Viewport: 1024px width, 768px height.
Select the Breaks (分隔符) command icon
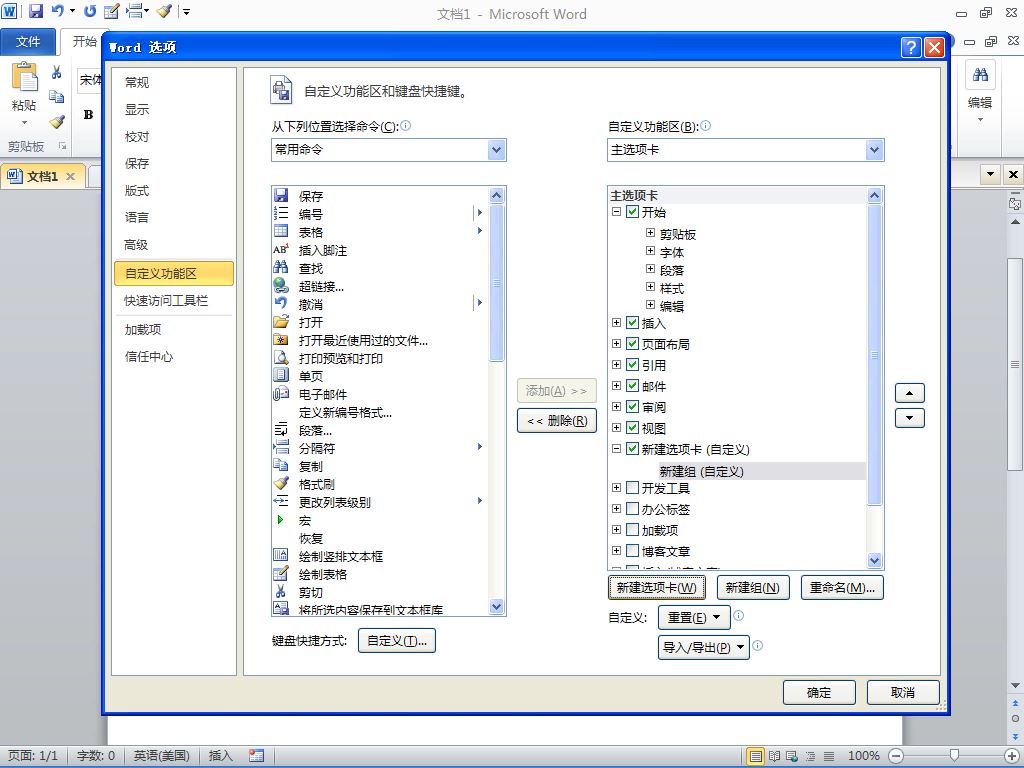tap(281, 447)
